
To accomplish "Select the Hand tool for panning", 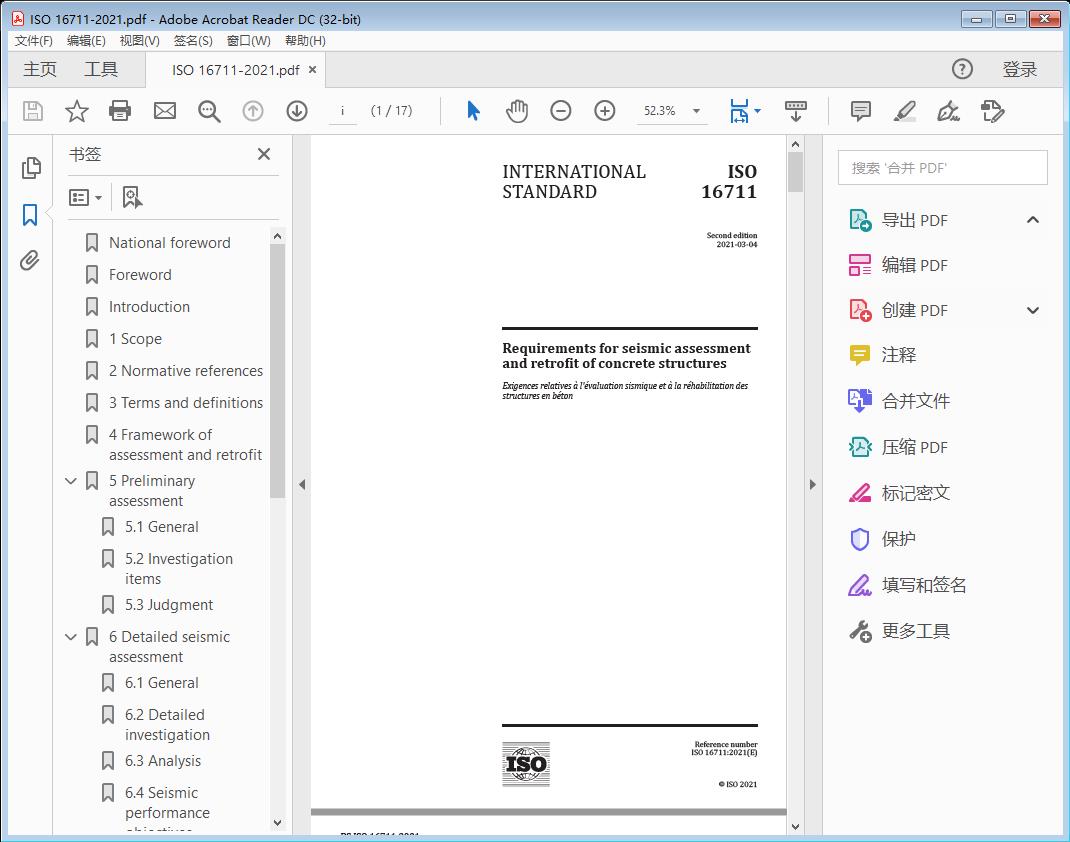I will point(517,111).
